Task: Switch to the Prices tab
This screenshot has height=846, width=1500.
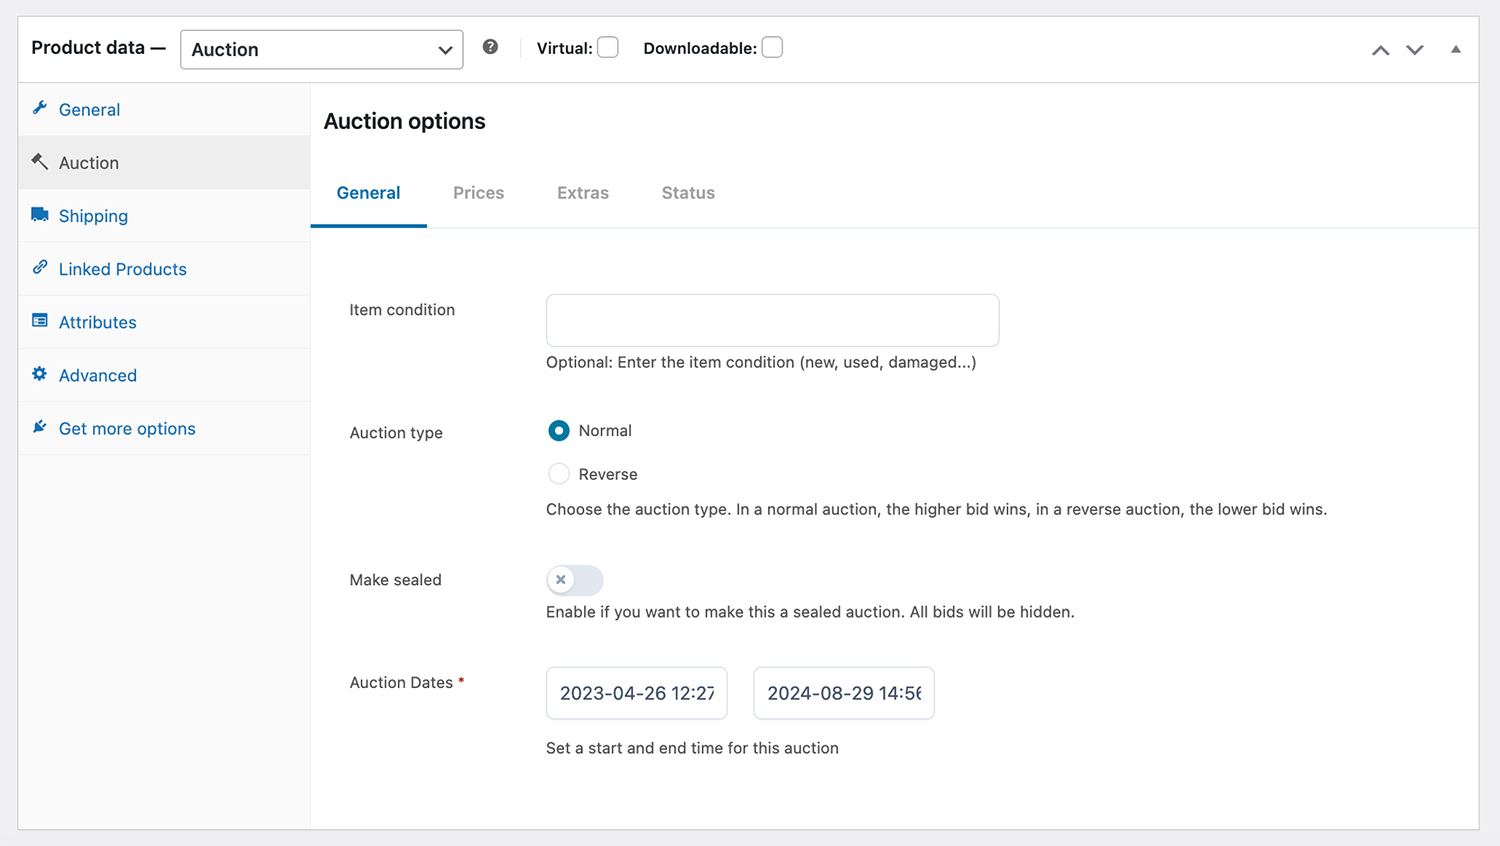Action: pos(478,193)
